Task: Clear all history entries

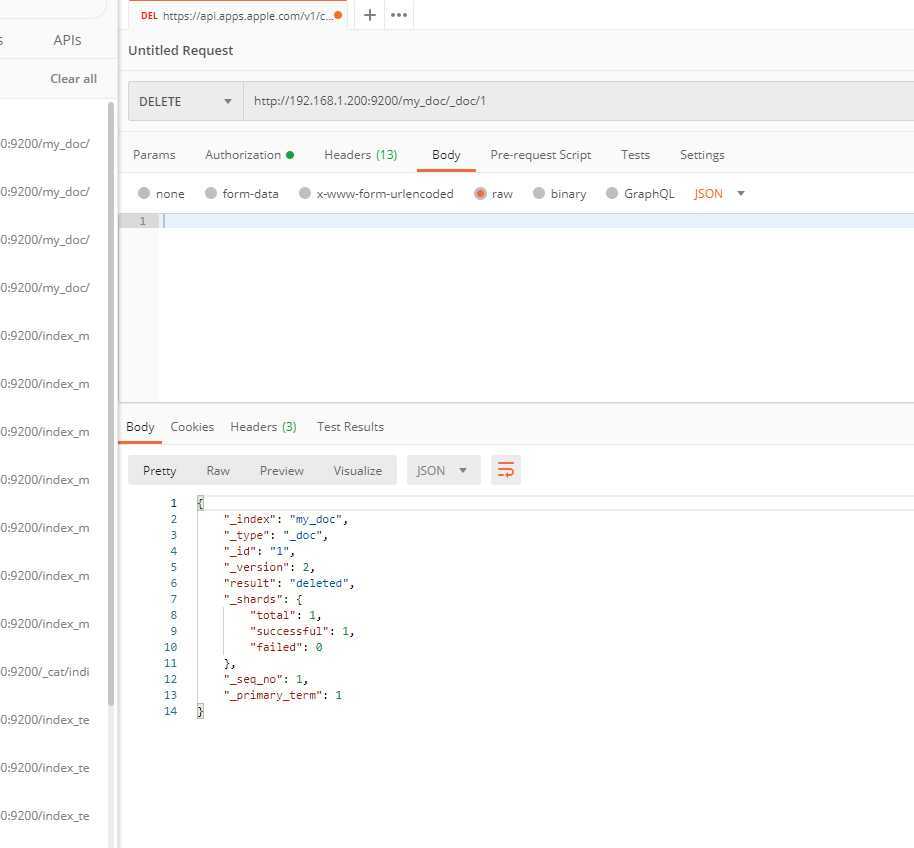Action: 73,79
